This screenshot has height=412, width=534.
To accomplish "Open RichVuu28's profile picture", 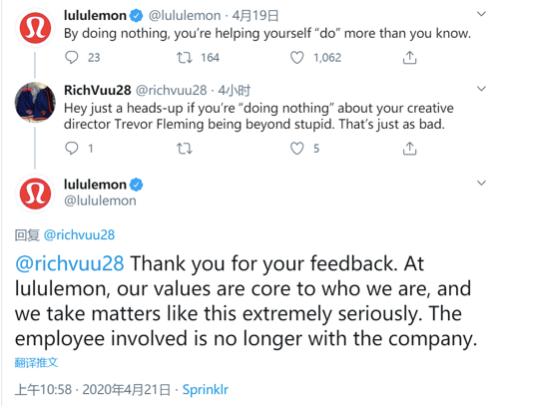I will tap(35, 102).
